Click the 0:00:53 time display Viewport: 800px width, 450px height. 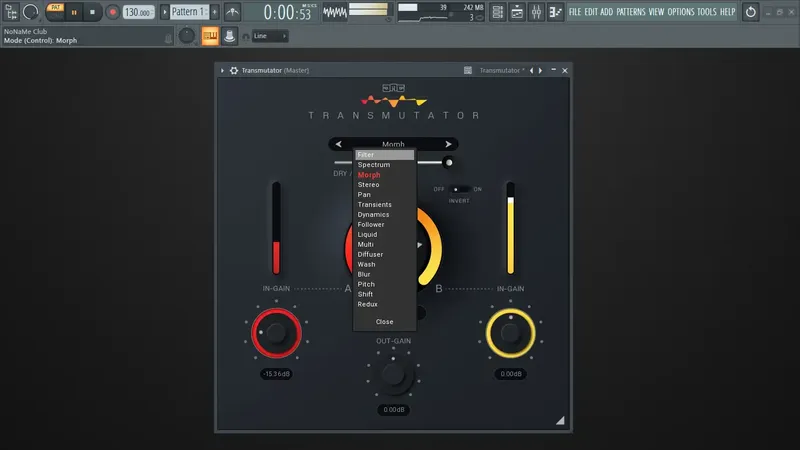coord(289,12)
